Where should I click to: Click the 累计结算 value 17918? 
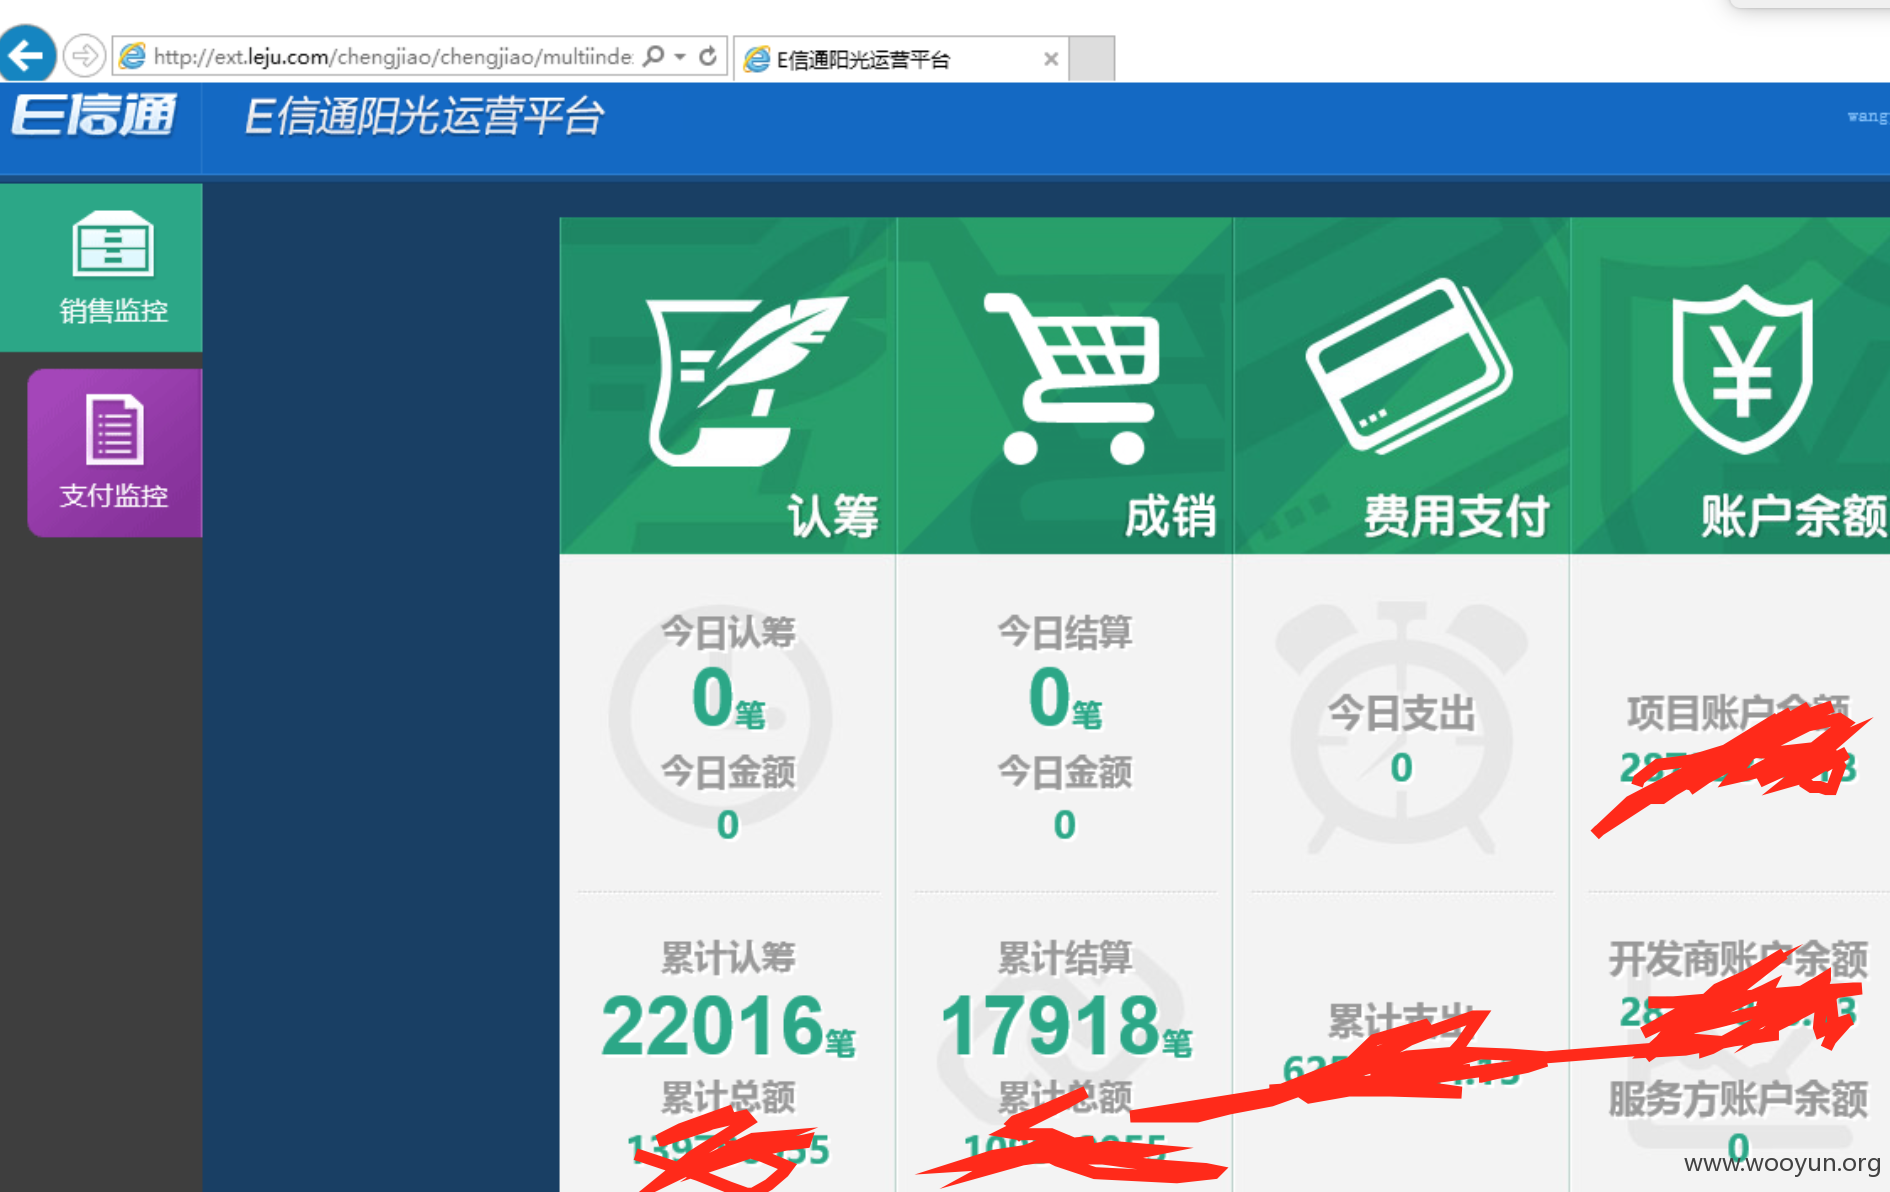(1049, 1026)
